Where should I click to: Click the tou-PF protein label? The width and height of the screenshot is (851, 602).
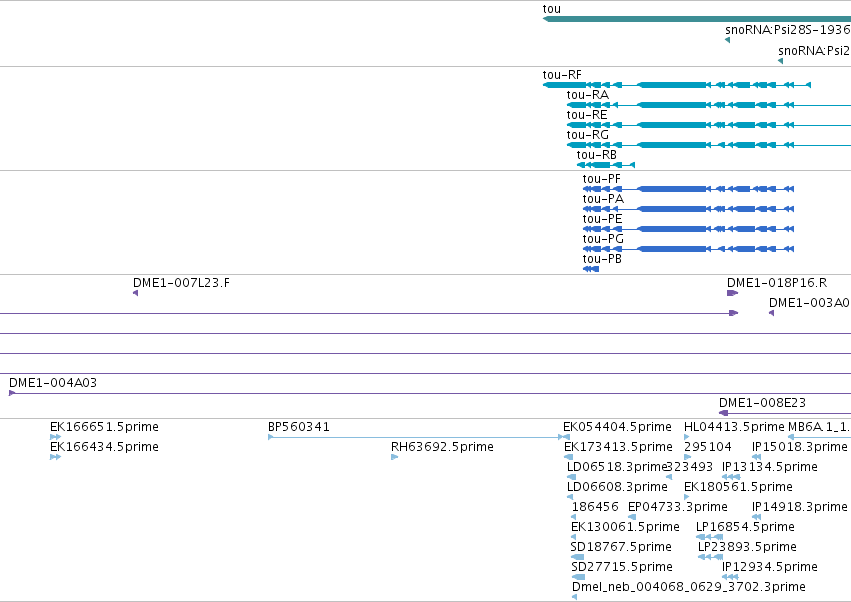coord(601,179)
